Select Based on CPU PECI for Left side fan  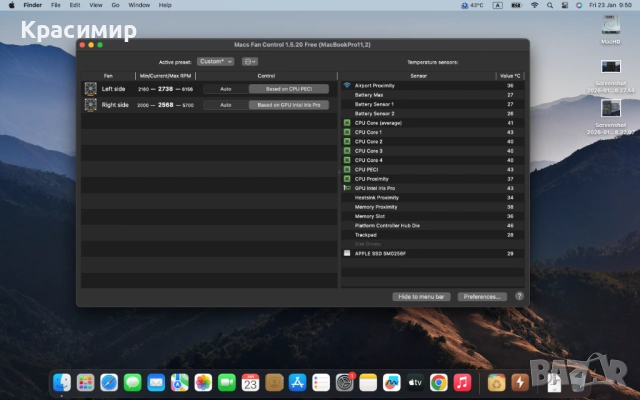289,89
